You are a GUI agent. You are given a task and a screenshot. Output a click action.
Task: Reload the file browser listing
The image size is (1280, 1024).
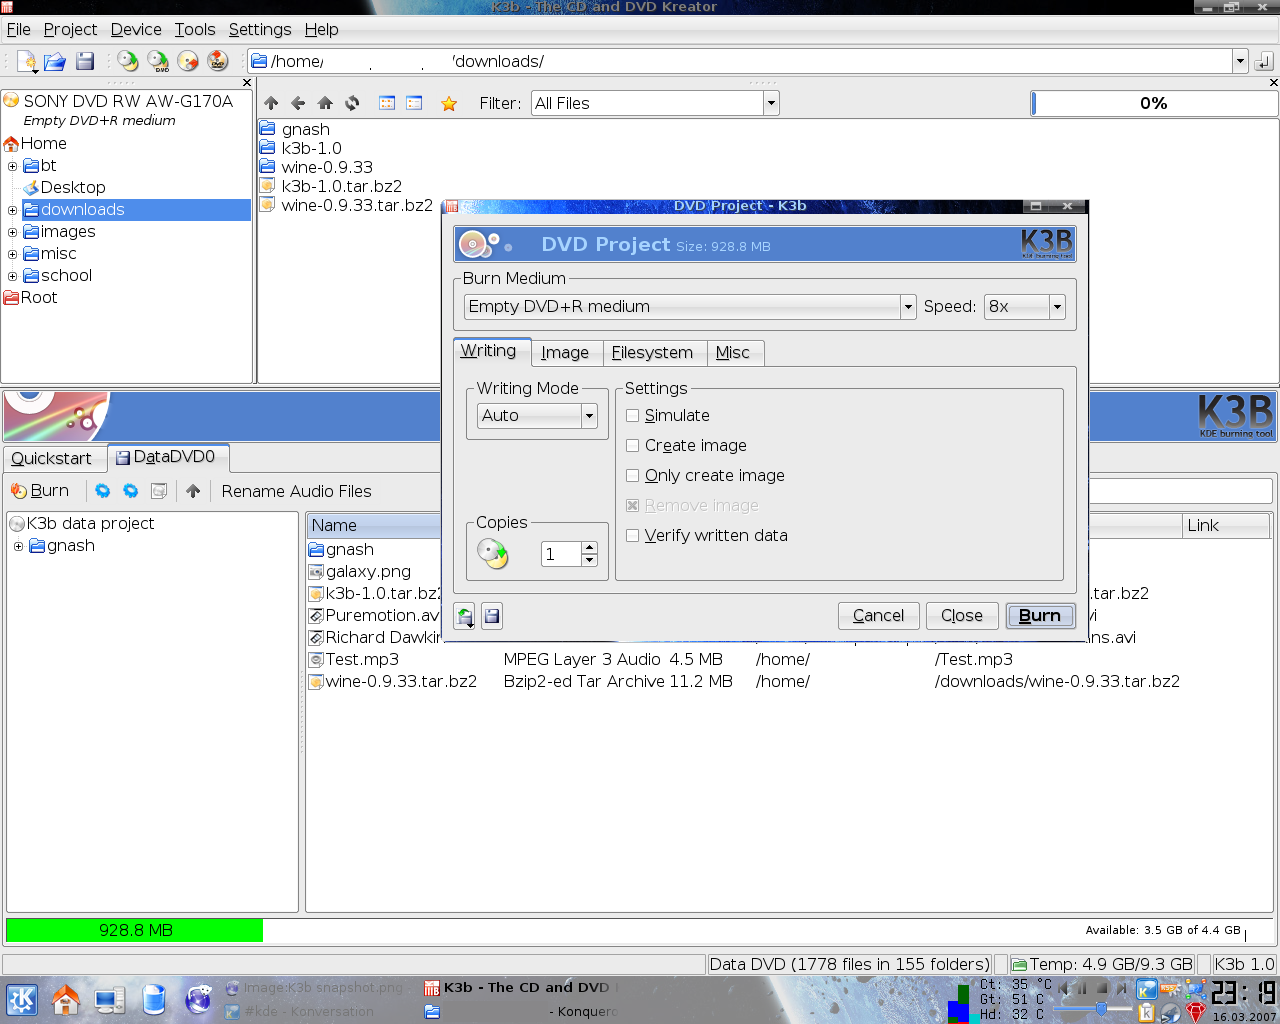[352, 103]
